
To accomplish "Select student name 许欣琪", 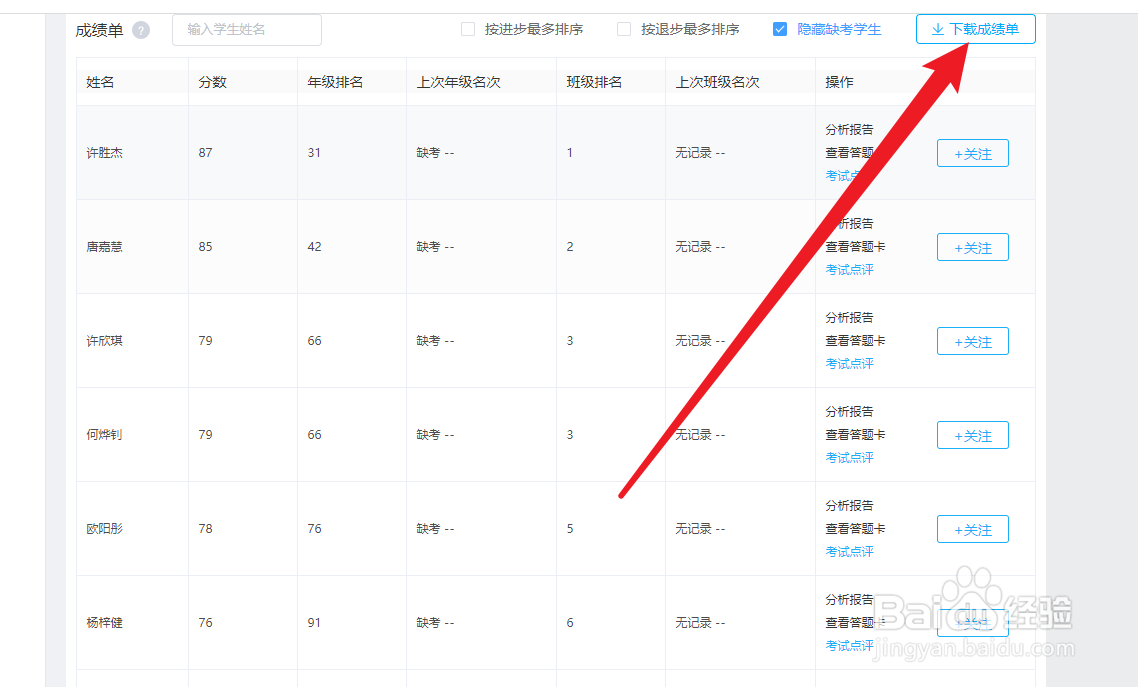I will coord(105,341).
